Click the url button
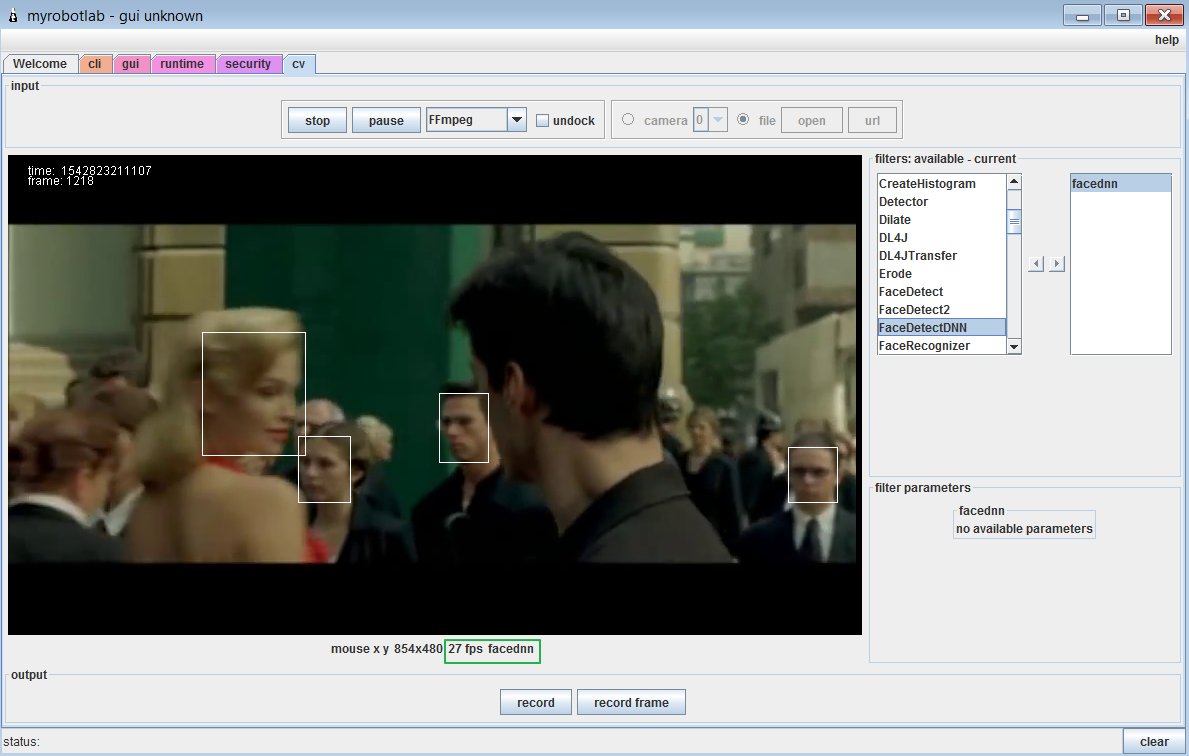Viewport: 1189px width, 756px height. [x=872, y=121]
